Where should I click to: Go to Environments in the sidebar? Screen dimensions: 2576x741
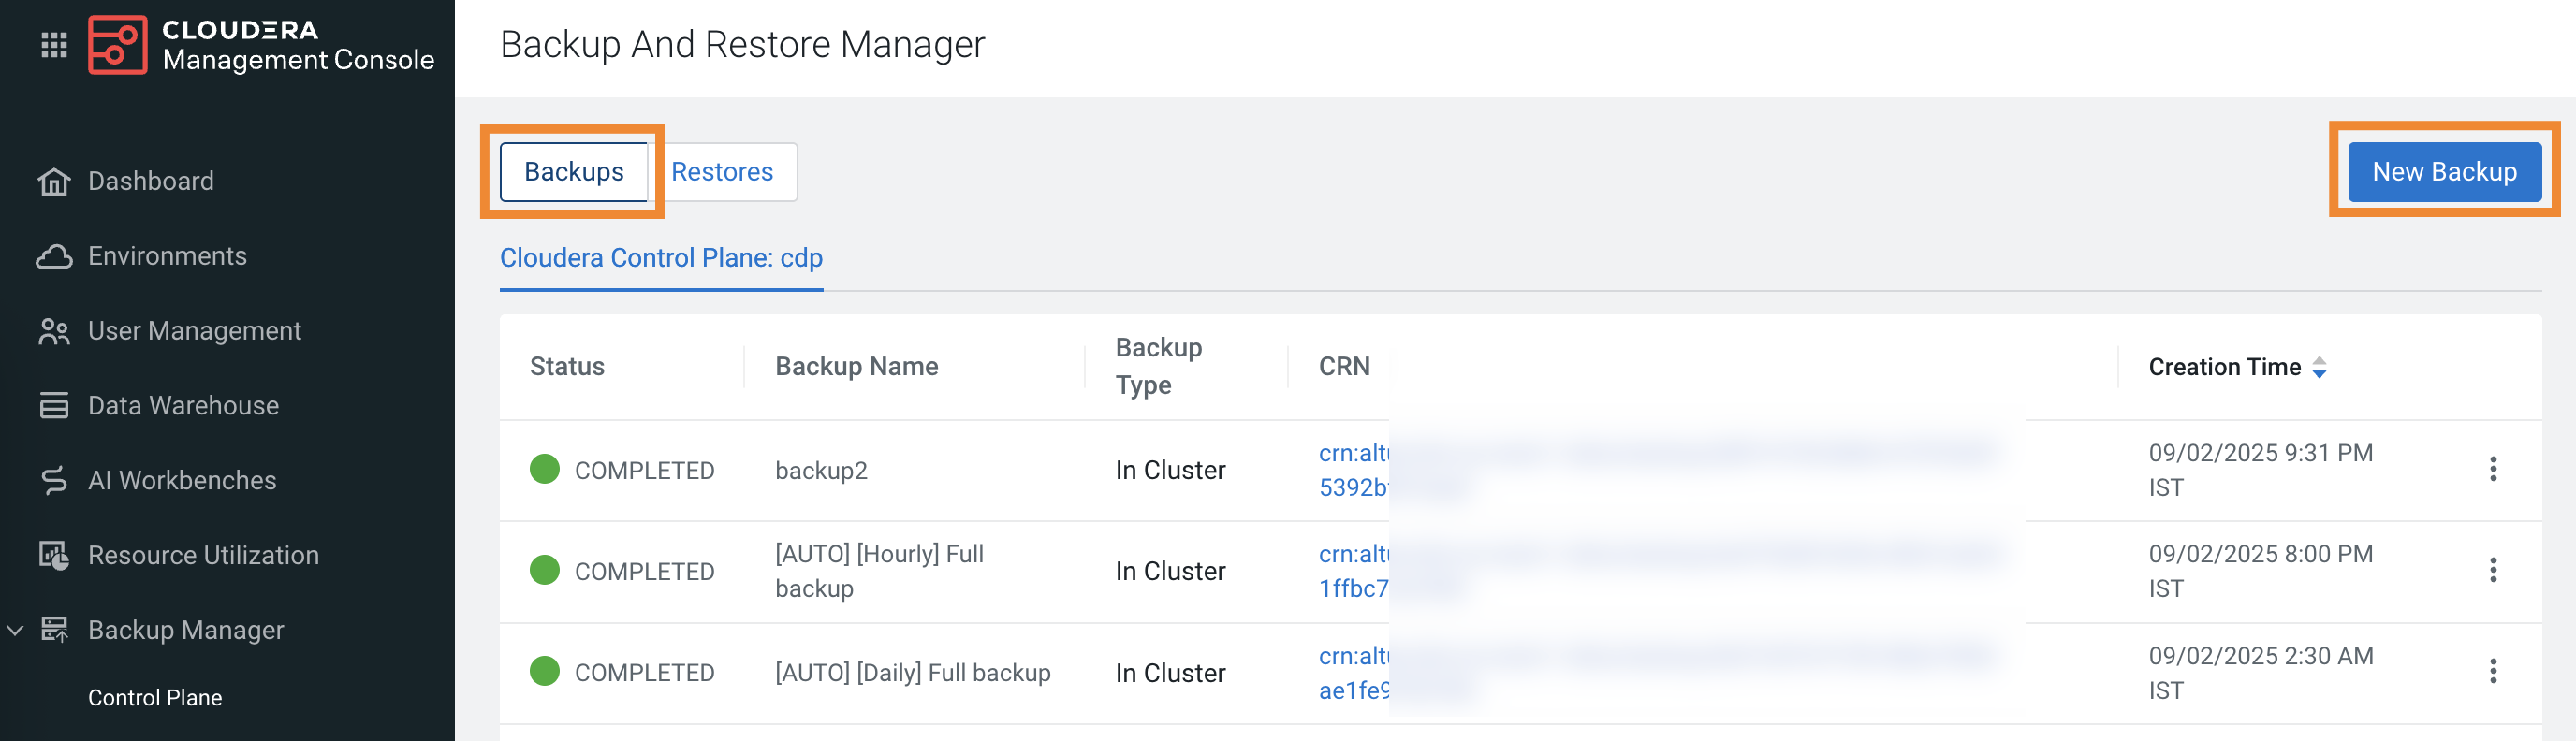(x=167, y=256)
